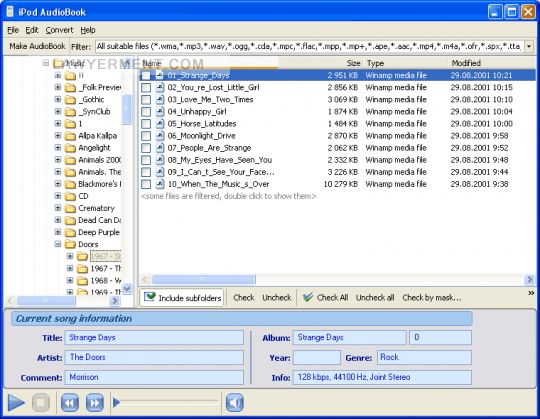540x419 pixels.
Task: Click the 08_My_Eyes_Have_Seen_You file icon
Action: pos(159,160)
